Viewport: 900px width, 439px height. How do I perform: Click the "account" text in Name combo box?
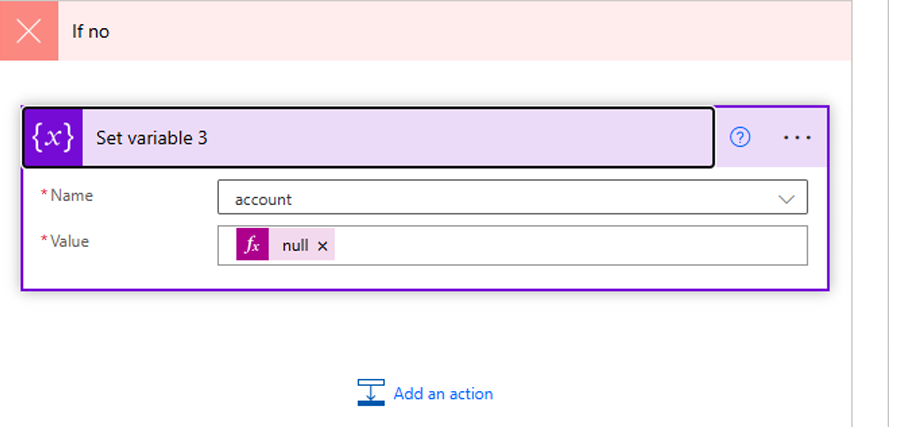point(264,199)
